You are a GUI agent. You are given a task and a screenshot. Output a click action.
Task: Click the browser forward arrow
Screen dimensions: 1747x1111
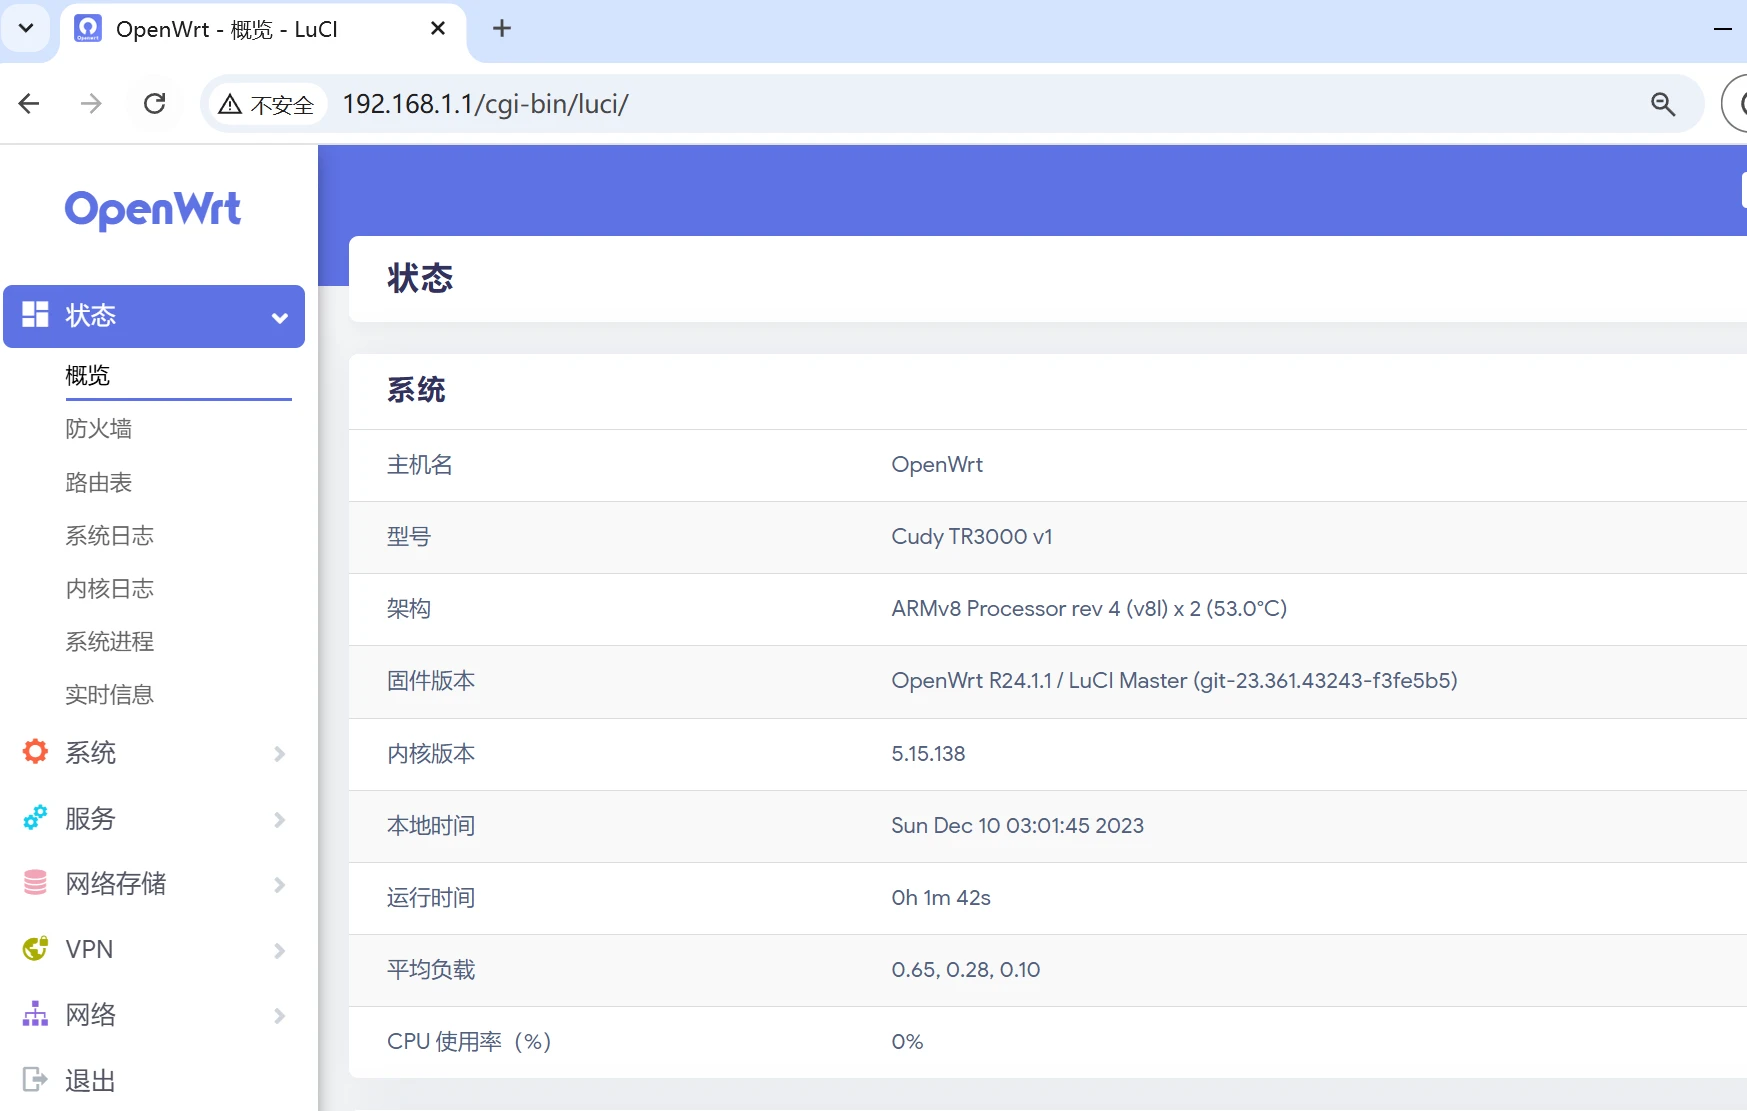pos(91,104)
